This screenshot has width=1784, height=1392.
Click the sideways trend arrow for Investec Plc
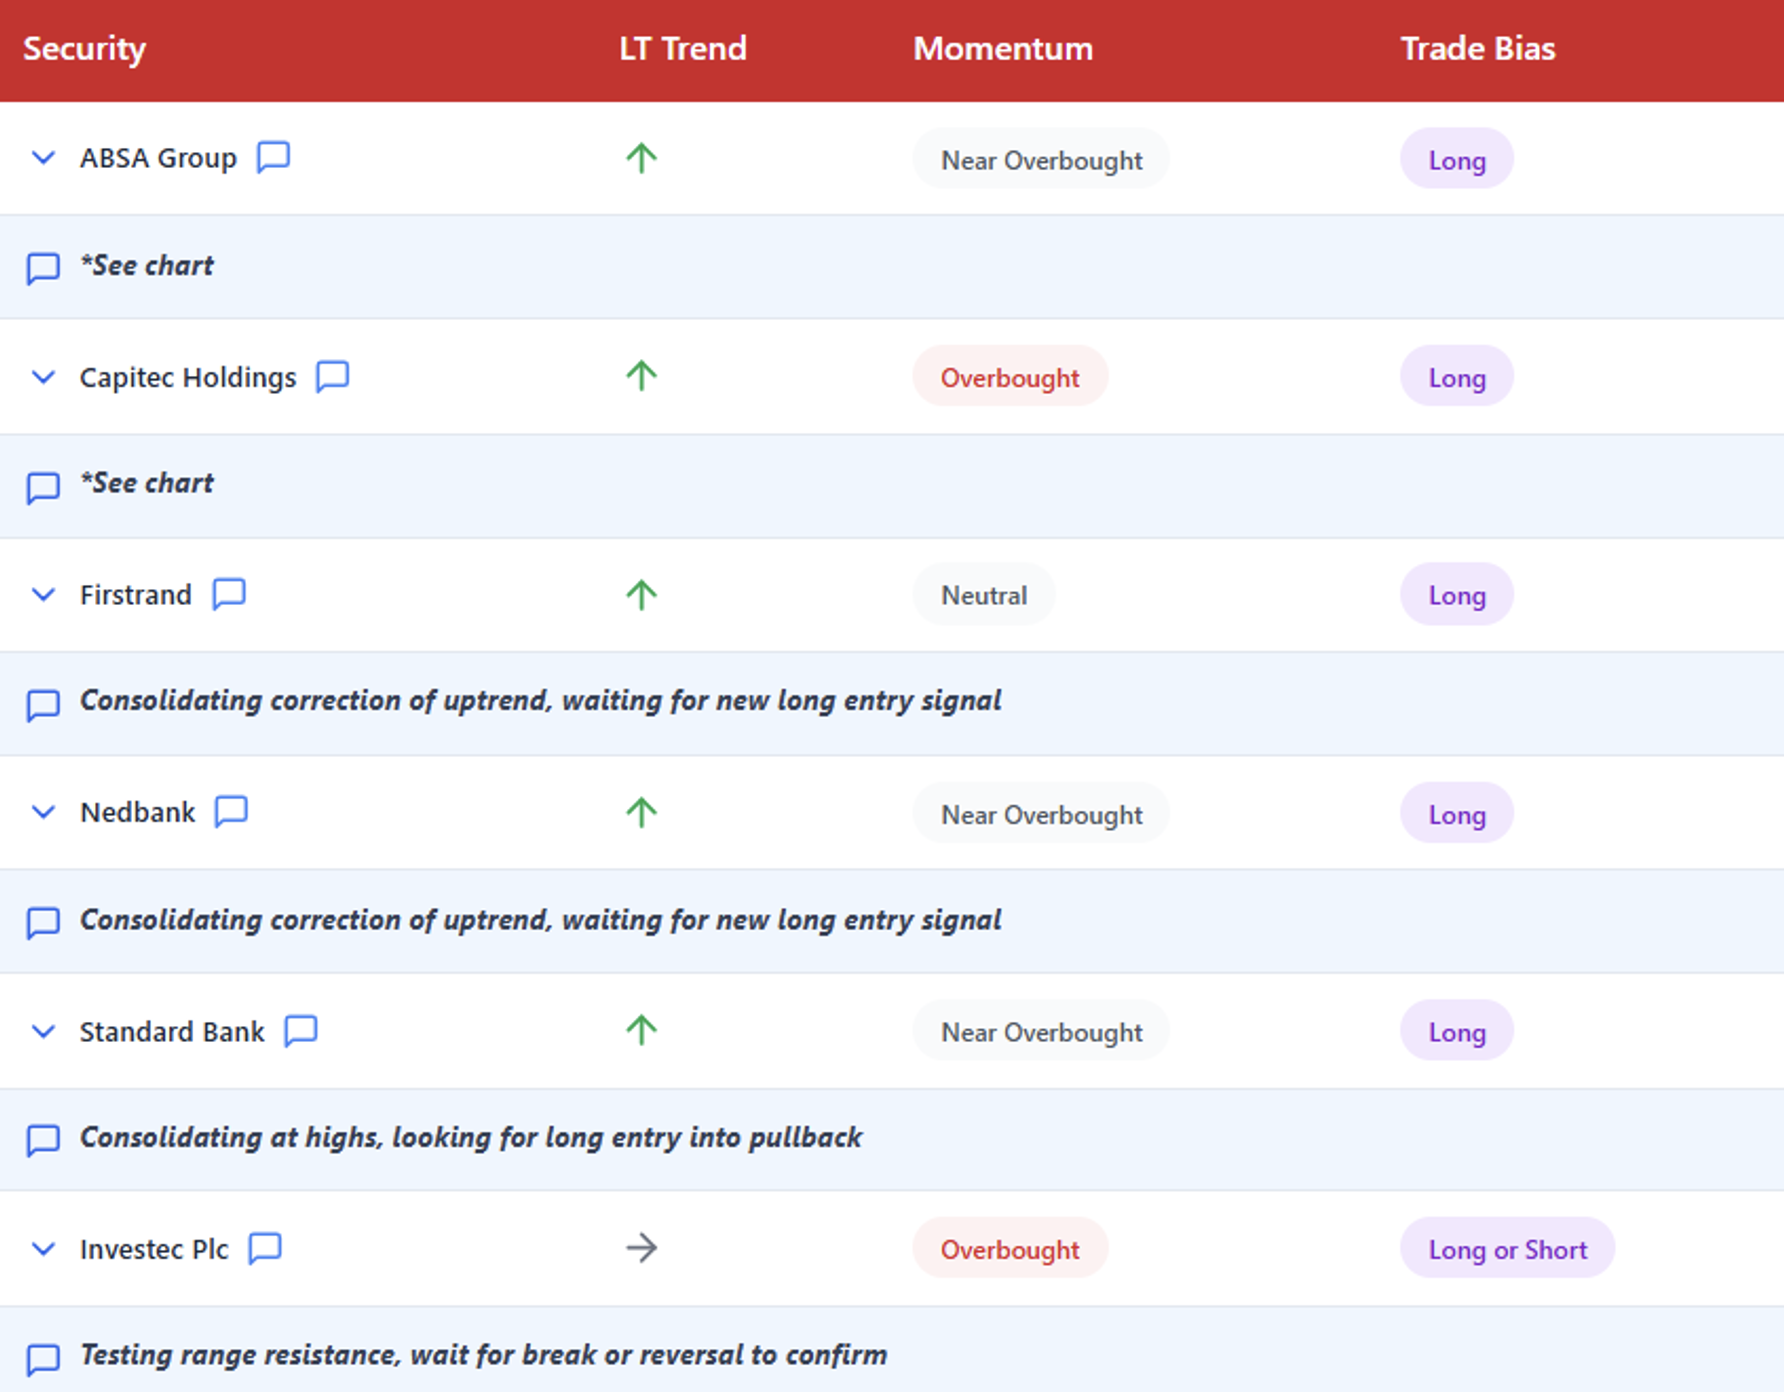coord(641,1248)
